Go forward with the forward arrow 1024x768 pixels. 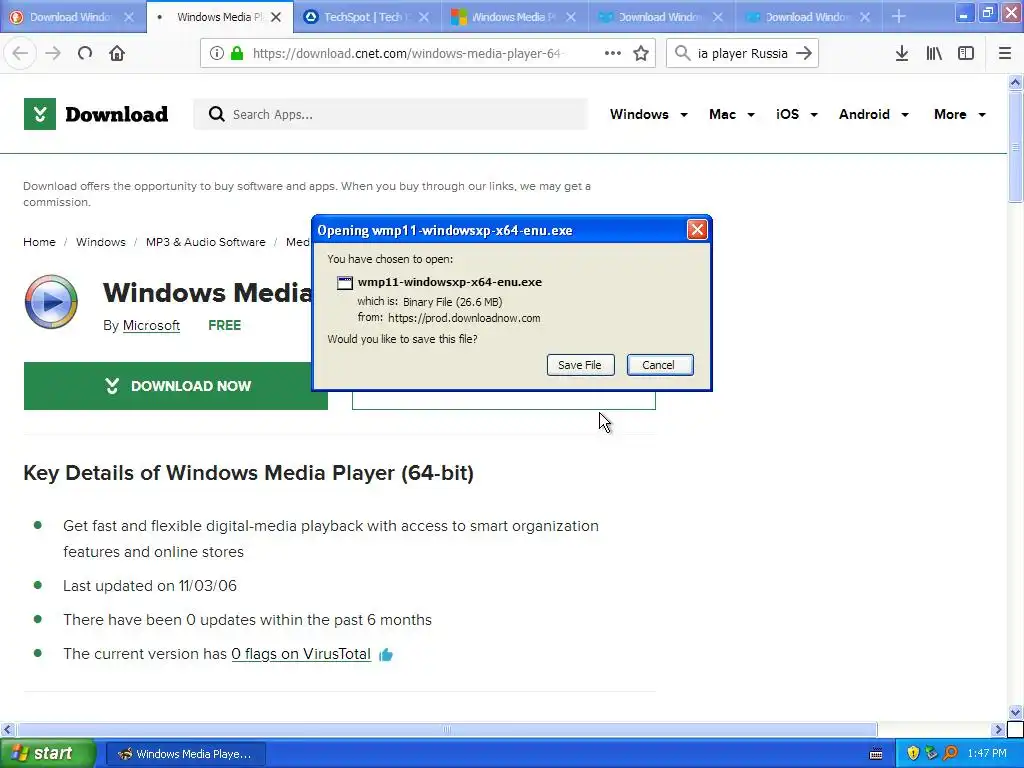[x=53, y=54]
